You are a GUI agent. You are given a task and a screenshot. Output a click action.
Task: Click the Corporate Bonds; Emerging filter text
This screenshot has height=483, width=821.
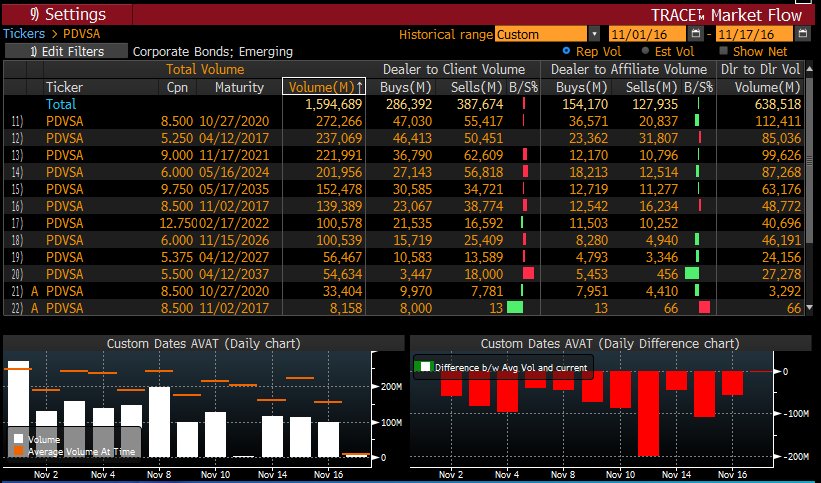click(x=213, y=51)
